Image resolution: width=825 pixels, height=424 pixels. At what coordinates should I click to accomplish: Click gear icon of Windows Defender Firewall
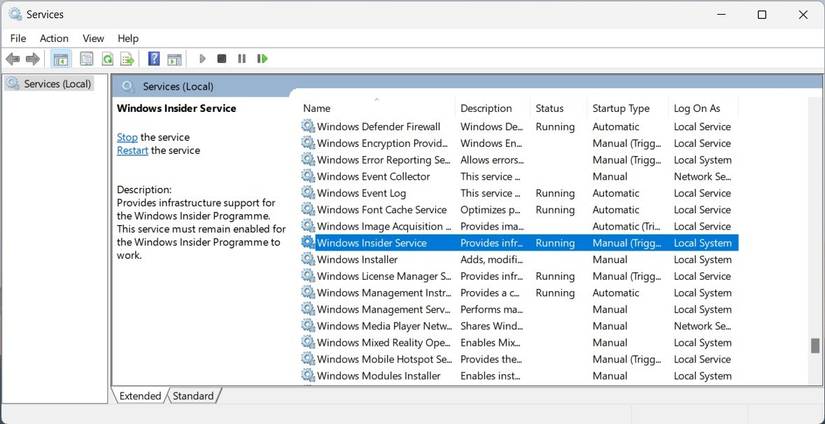[x=307, y=126]
